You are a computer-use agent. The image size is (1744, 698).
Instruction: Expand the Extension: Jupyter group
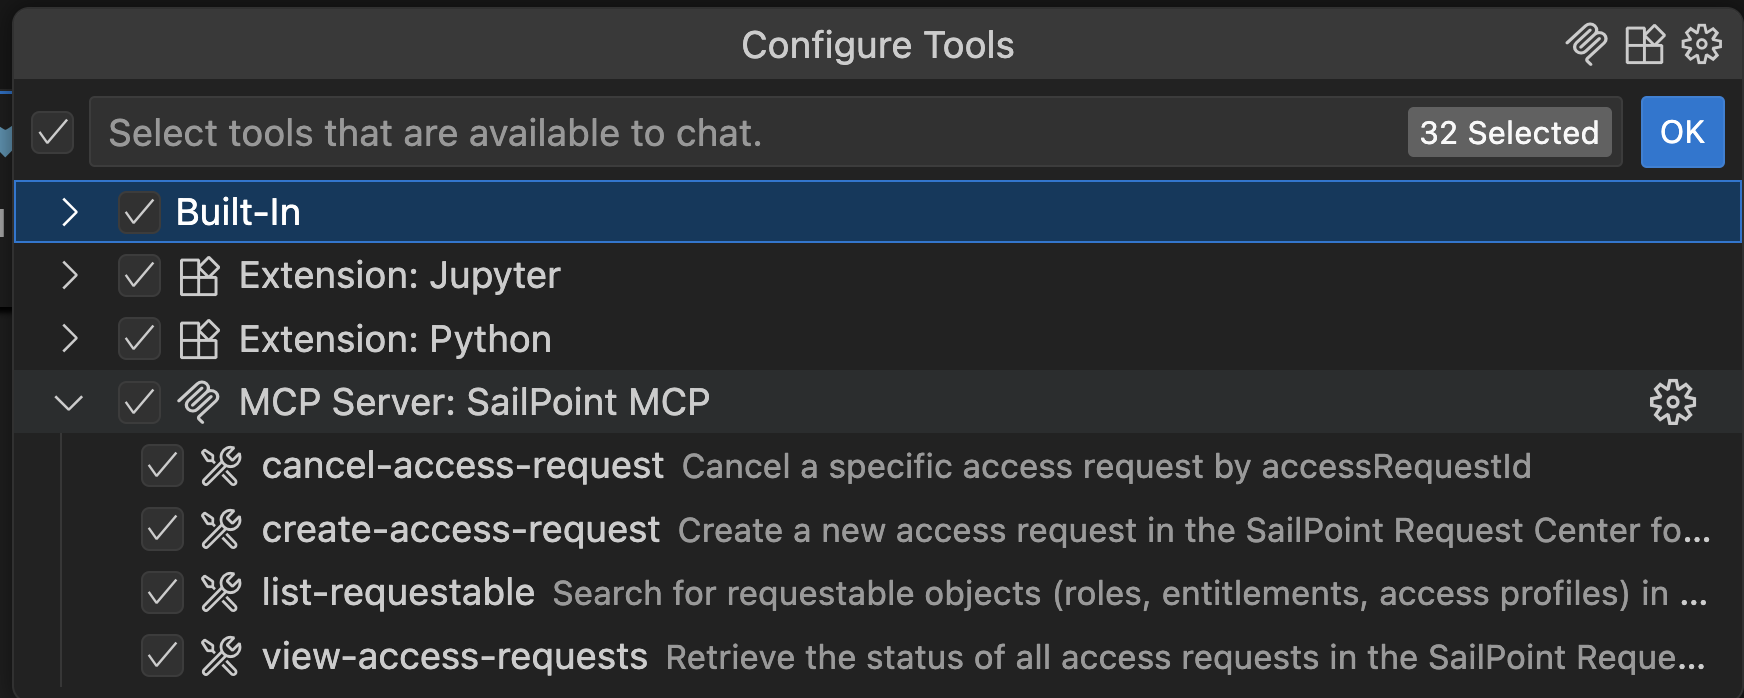(69, 275)
